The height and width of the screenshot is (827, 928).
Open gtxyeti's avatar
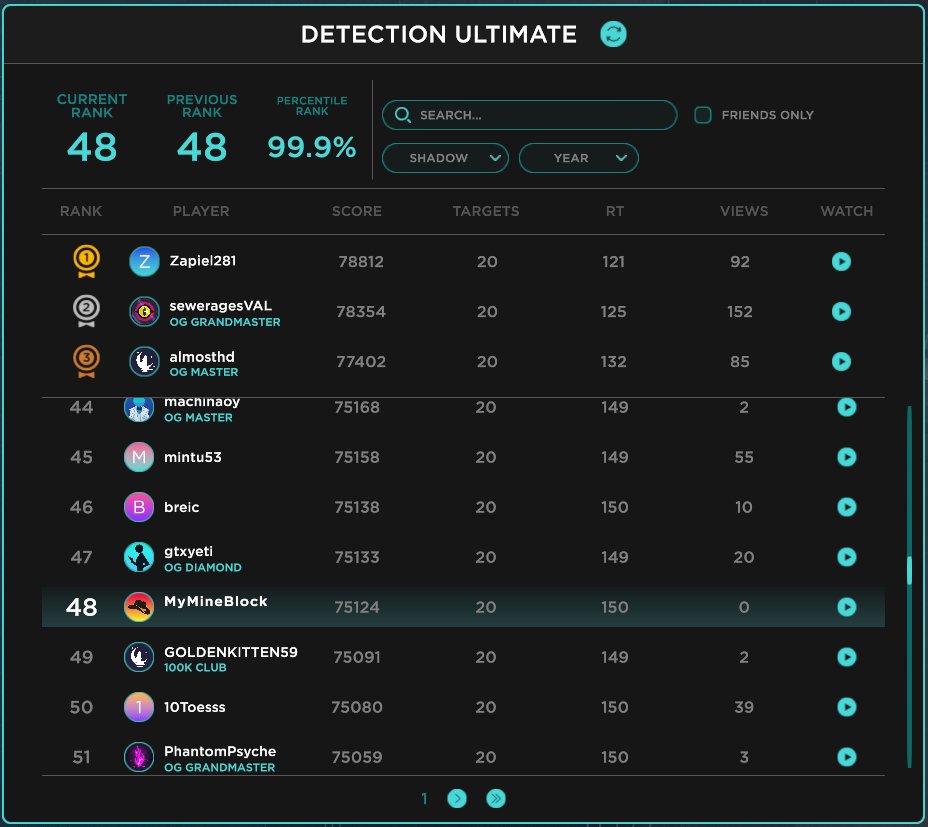click(x=139, y=557)
